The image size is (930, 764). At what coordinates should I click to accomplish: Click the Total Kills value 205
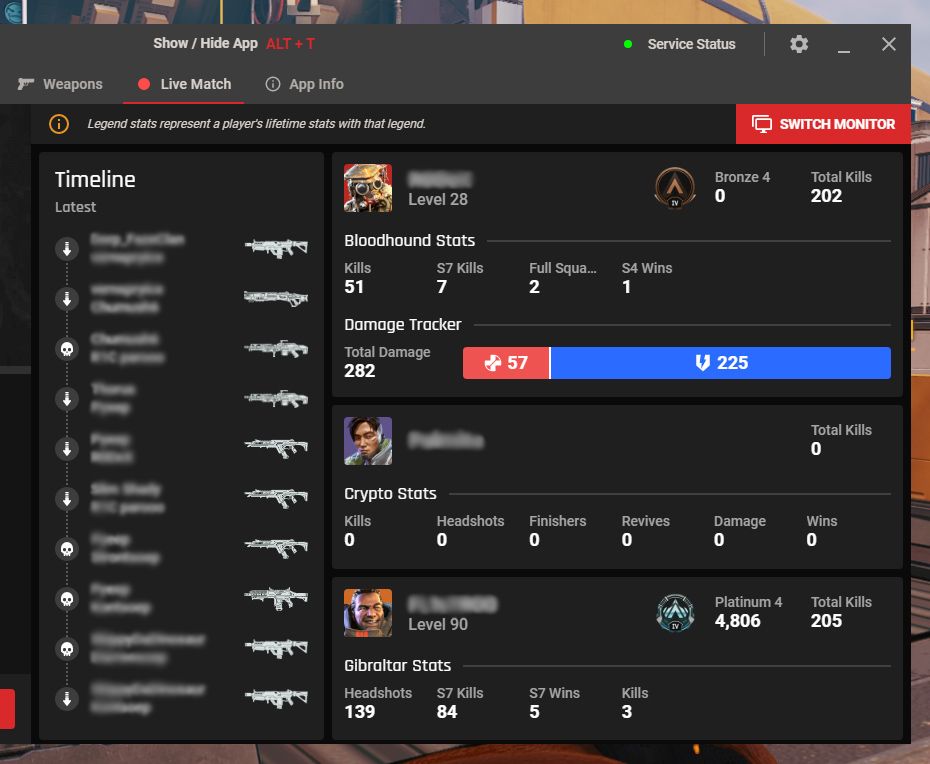click(x=826, y=620)
